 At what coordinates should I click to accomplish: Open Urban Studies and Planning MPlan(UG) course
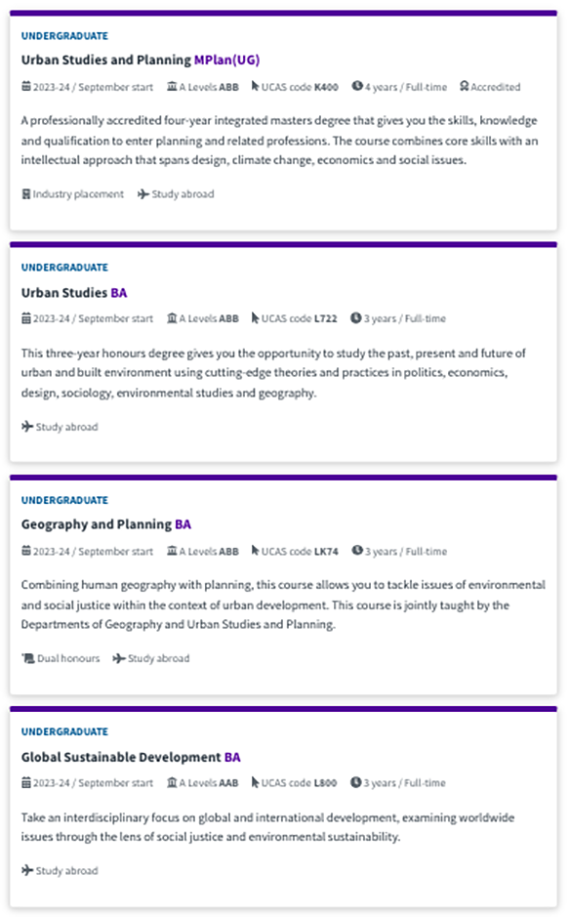point(140,60)
